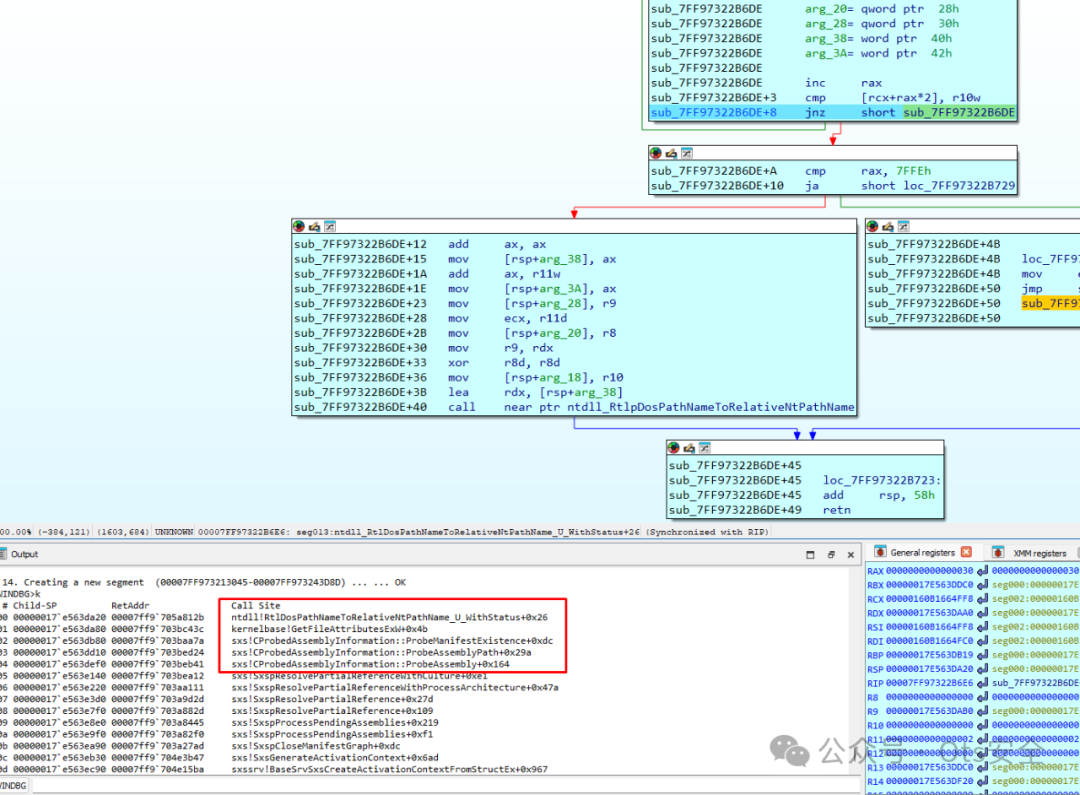Screen dimensions: 1080x795
Task: Click the 'lea rdx, [rsp+arg_38]' instruction
Action: (535, 392)
